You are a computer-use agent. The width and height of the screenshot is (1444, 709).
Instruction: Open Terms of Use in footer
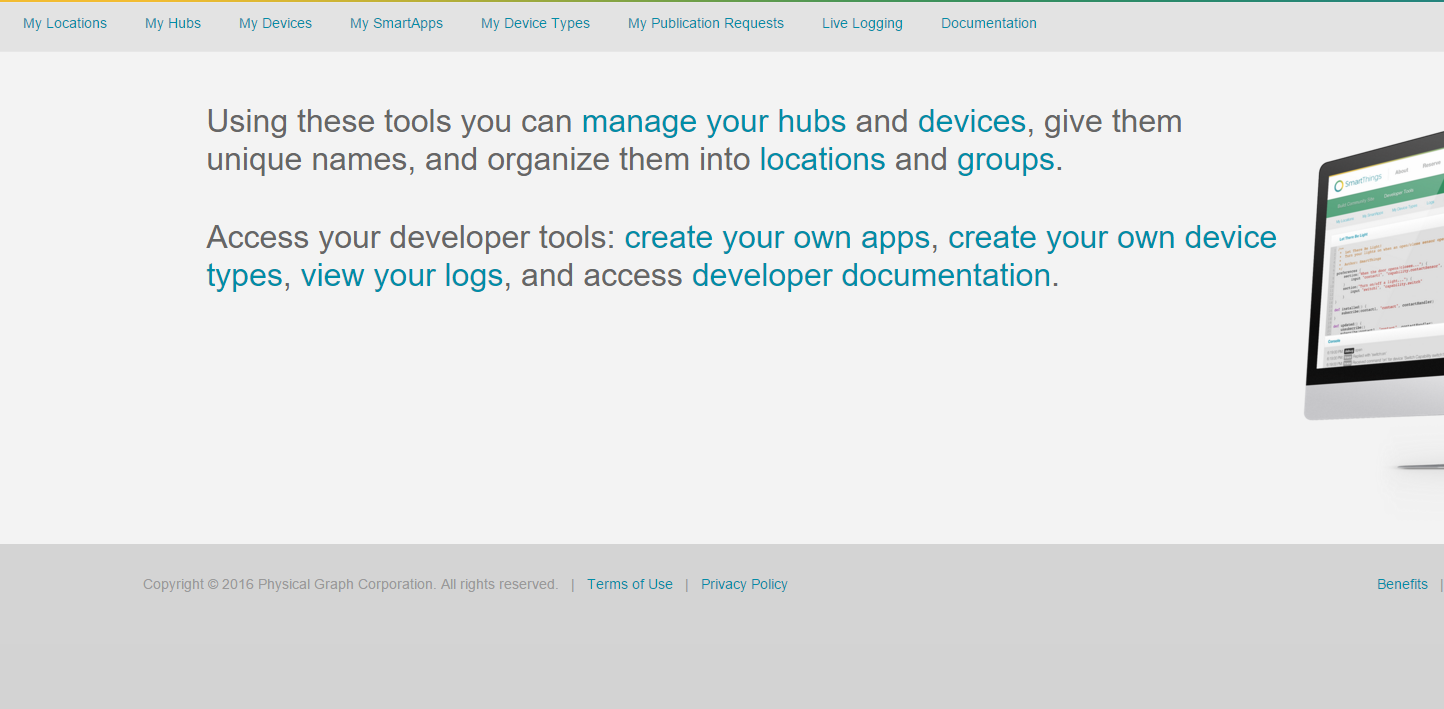coord(630,584)
